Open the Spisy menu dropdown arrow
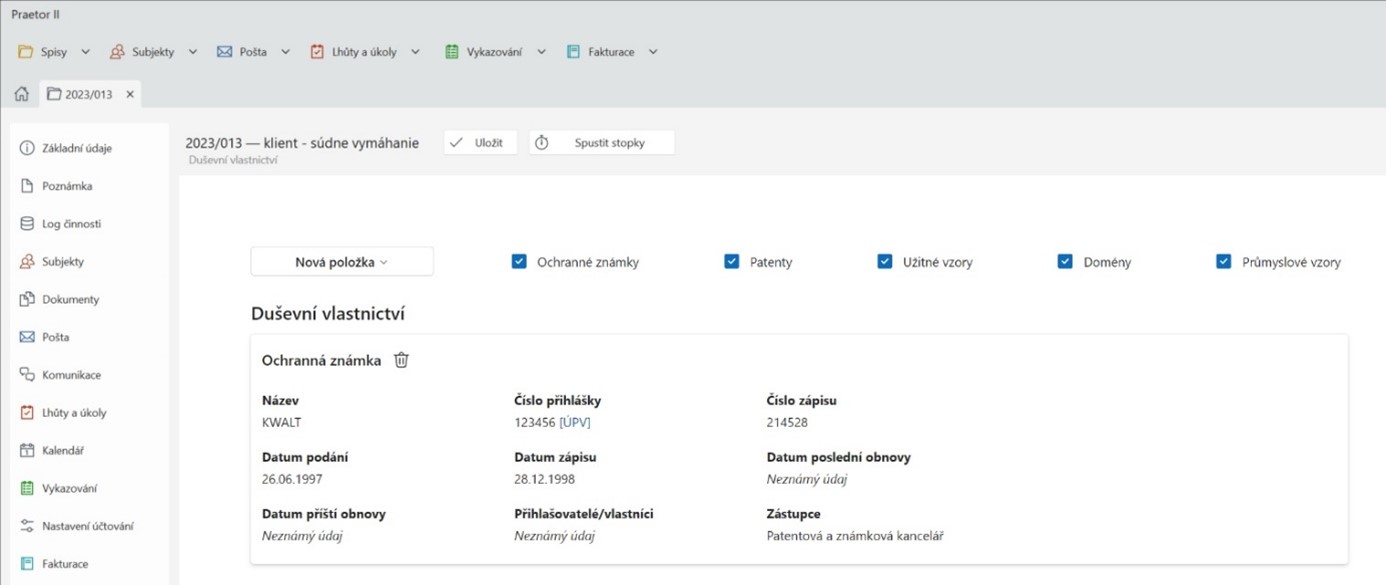 [x=85, y=52]
